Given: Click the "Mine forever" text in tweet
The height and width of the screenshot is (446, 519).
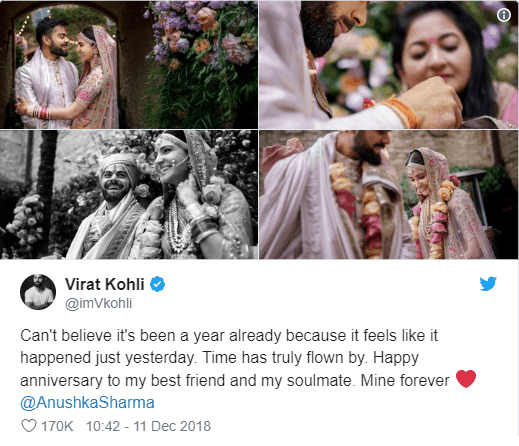Looking at the screenshot, I should coord(405,380).
